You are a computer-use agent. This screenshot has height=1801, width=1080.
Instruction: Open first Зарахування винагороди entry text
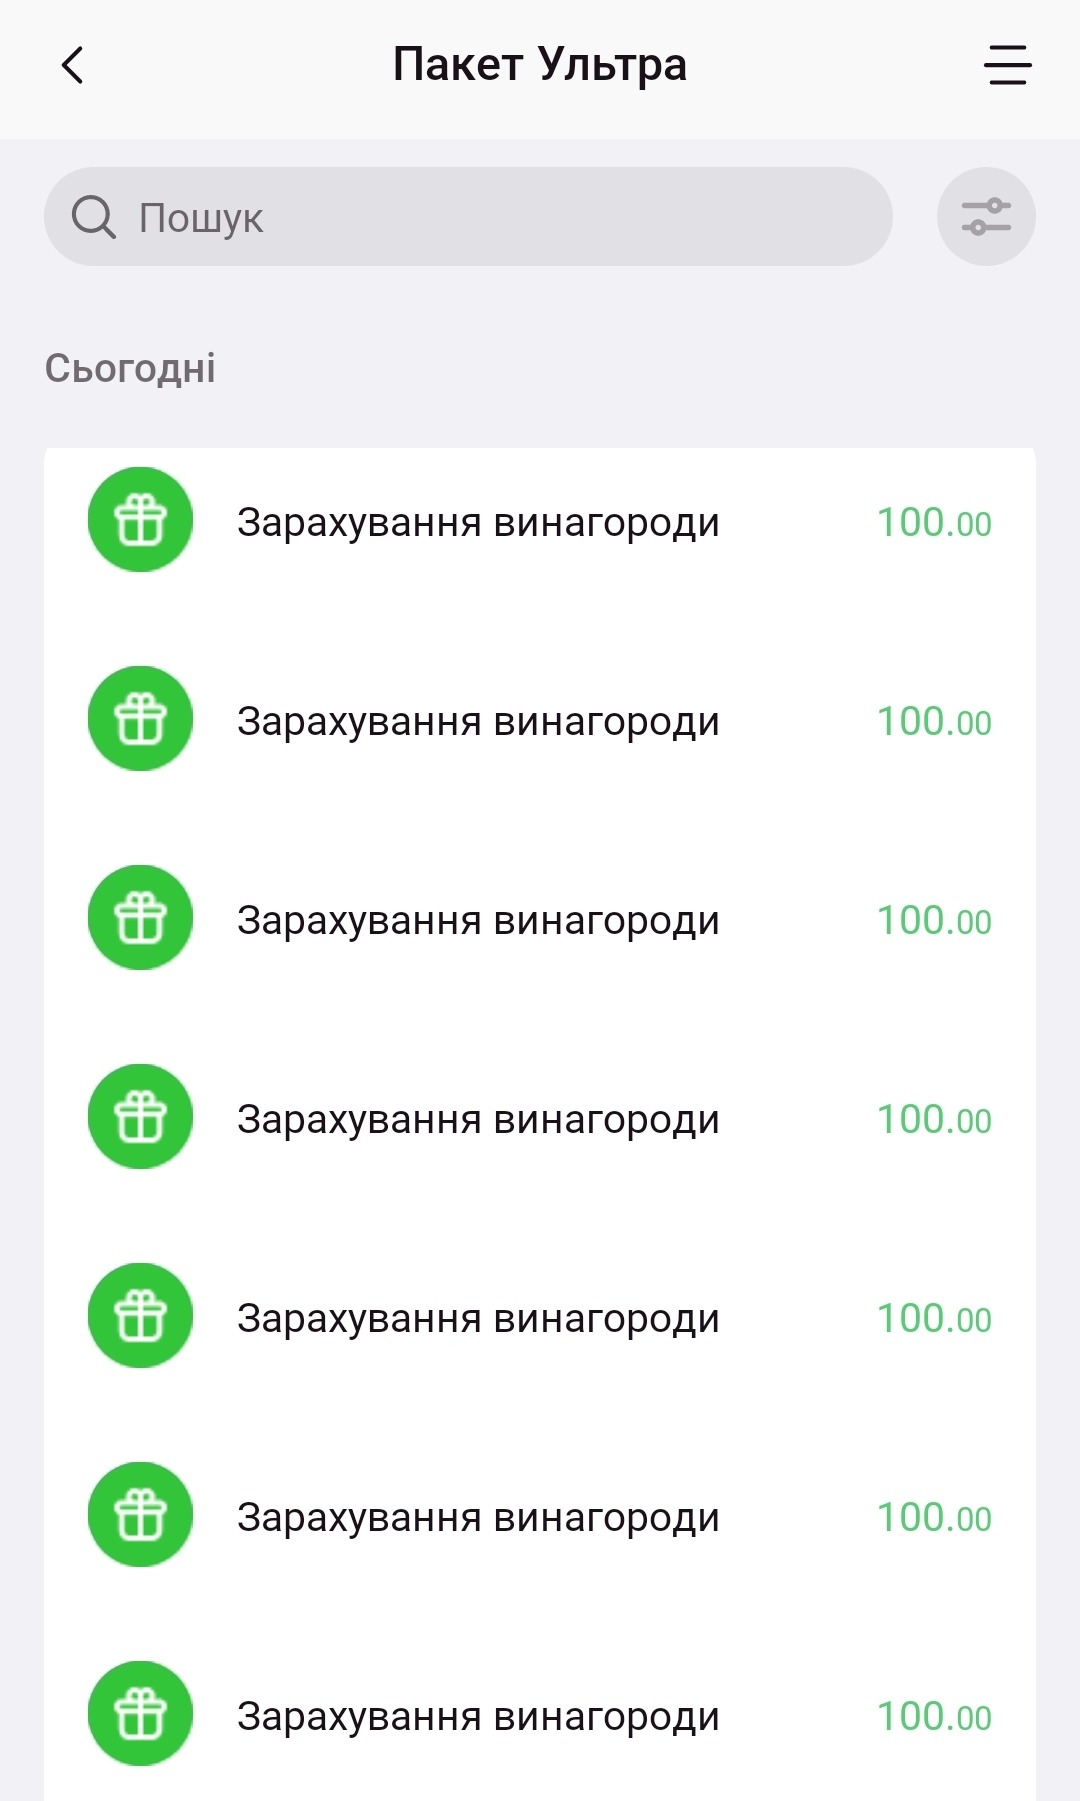pos(478,523)
